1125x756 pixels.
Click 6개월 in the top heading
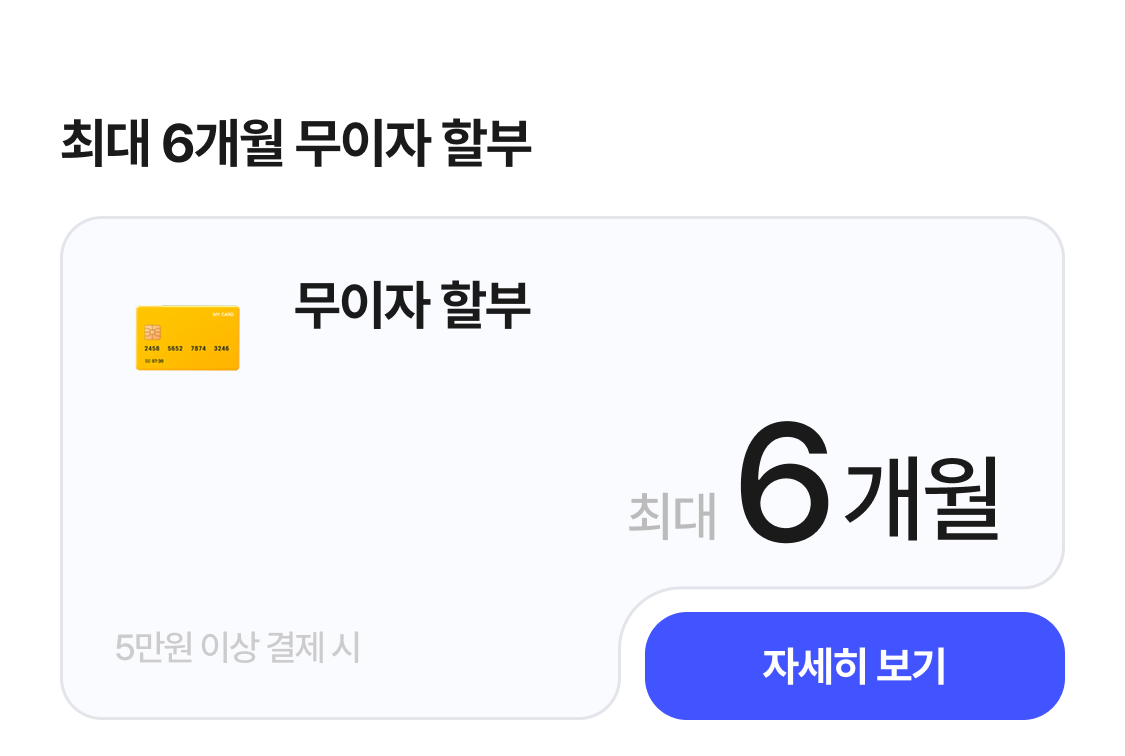click(223, 144)
